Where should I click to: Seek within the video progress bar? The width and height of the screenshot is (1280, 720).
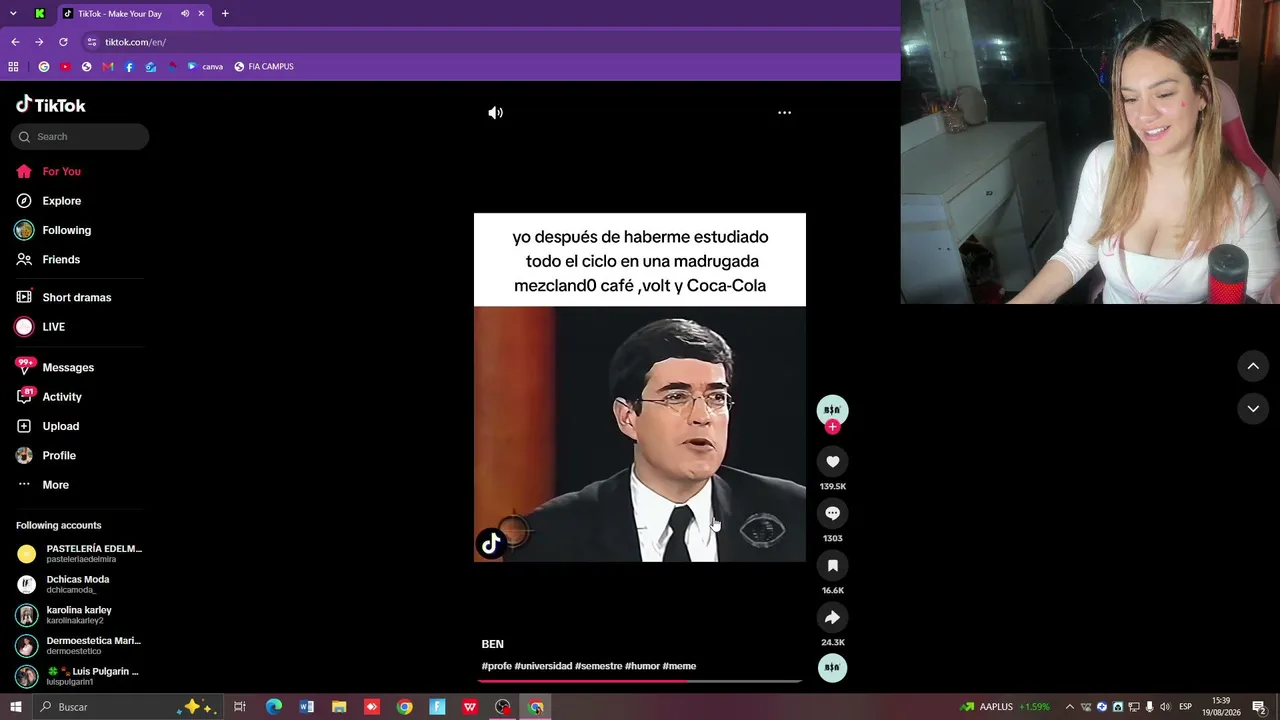640,681
